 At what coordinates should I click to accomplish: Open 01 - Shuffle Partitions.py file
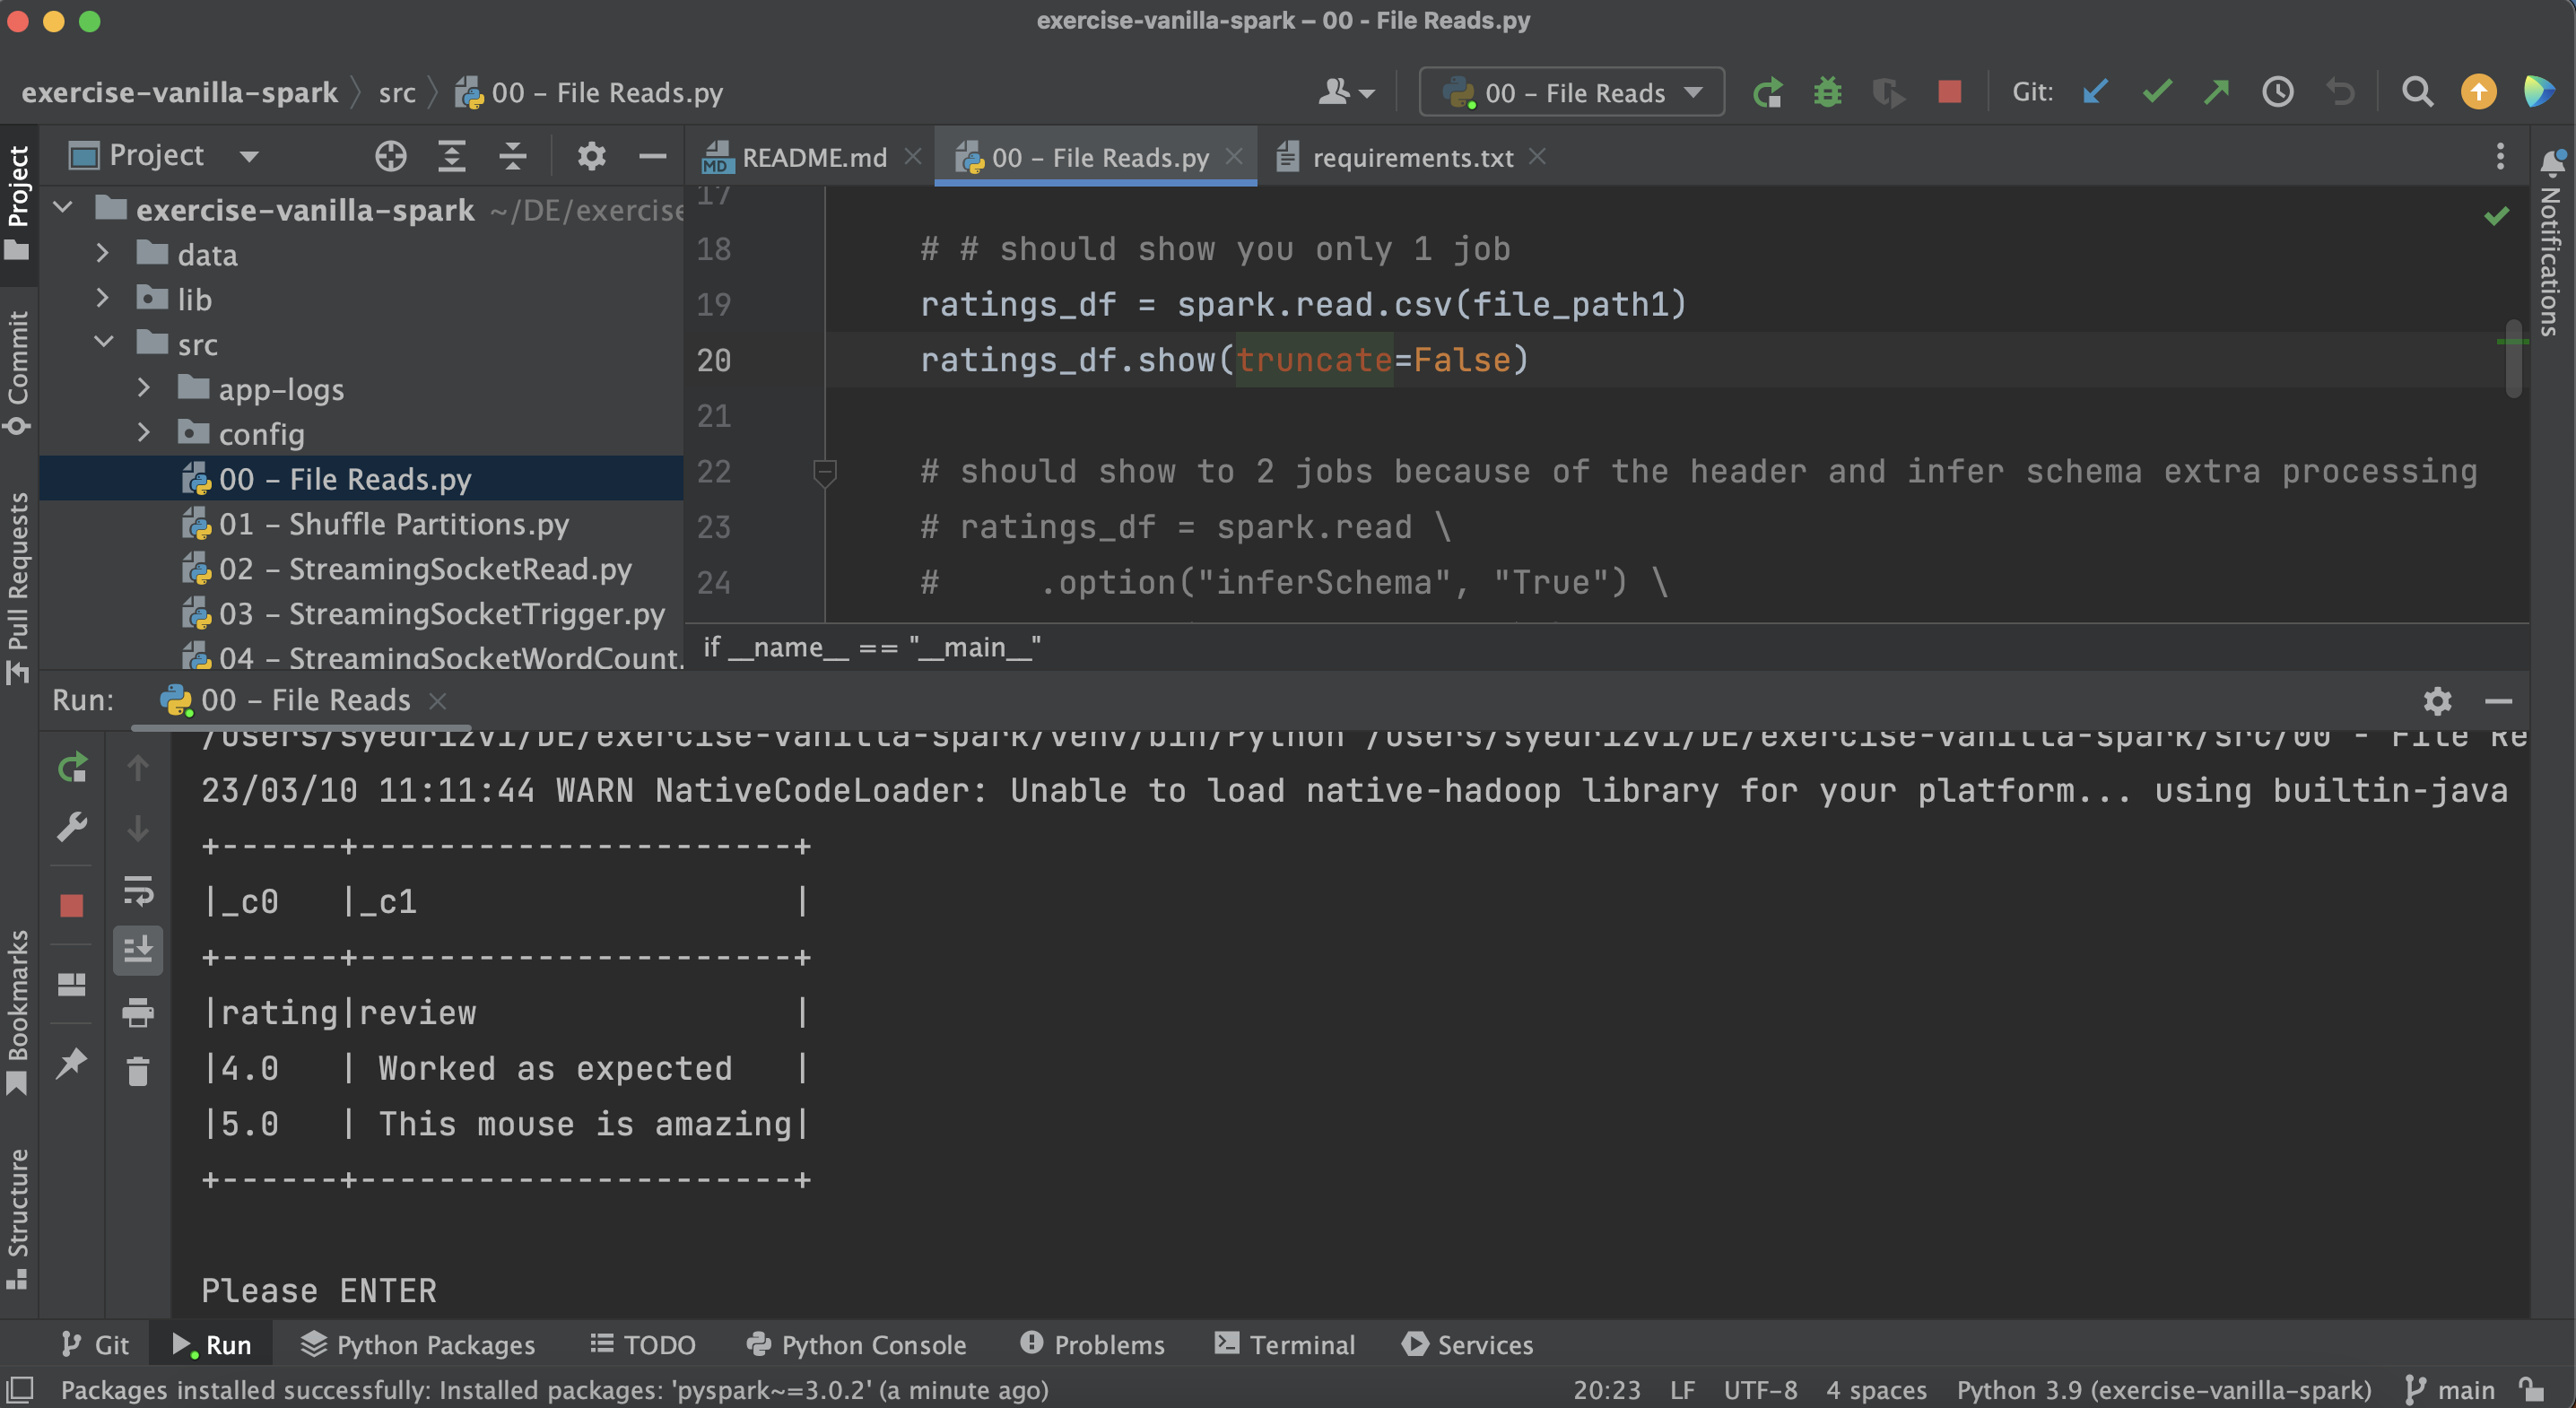(x=393, y=524)
